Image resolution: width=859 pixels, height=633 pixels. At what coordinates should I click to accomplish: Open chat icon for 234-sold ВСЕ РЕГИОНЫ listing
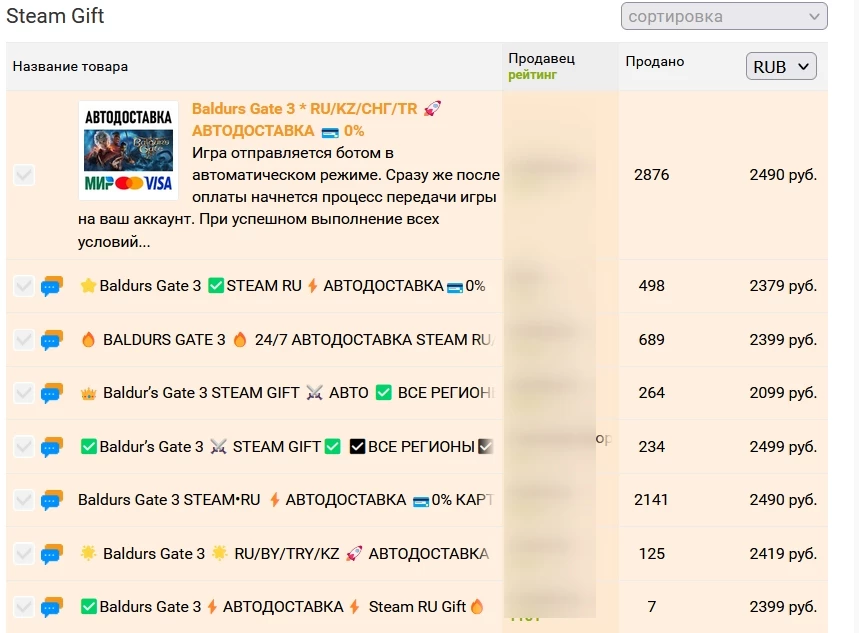52,447
